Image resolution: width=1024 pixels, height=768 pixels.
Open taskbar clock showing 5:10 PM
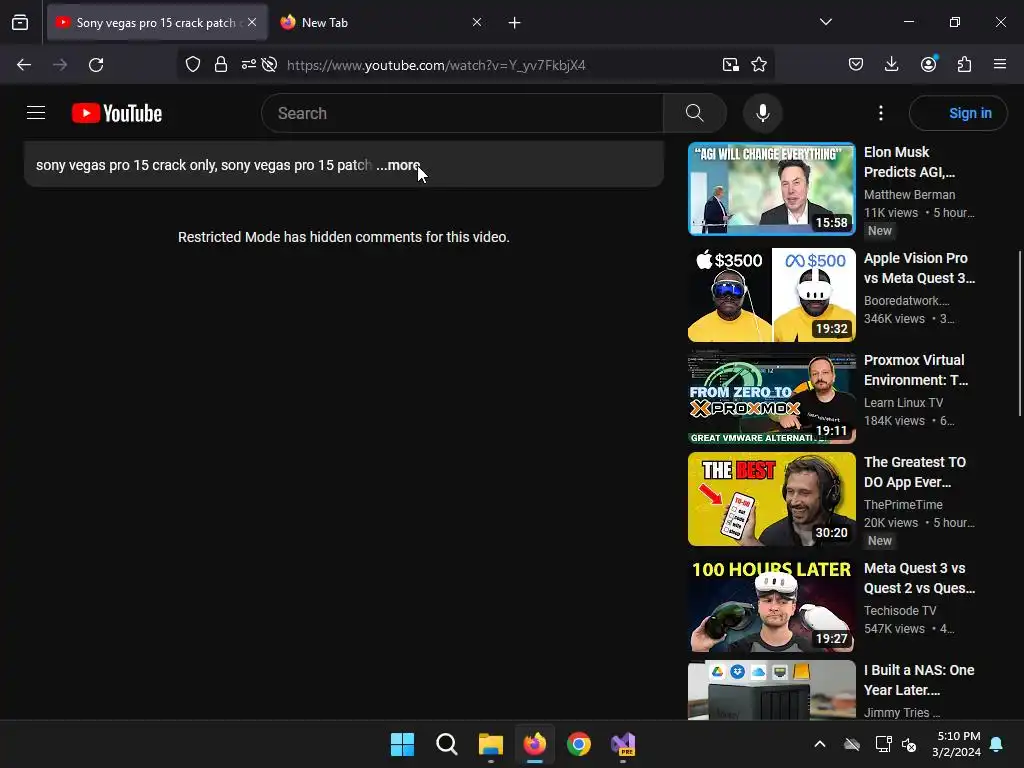pyautogui.click(x=956, y=744)
